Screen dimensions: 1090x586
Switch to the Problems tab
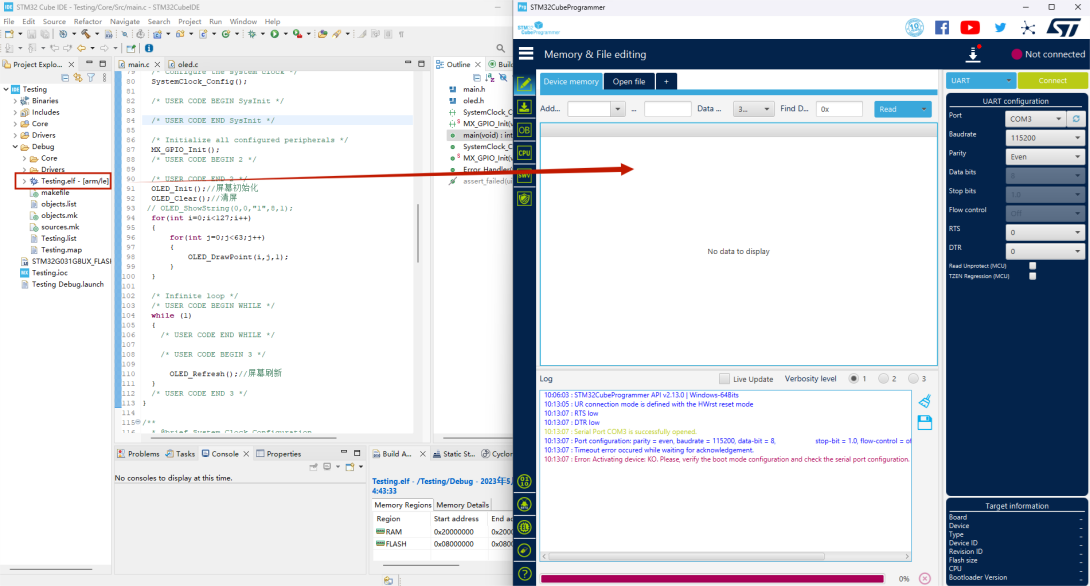[138, 454]
